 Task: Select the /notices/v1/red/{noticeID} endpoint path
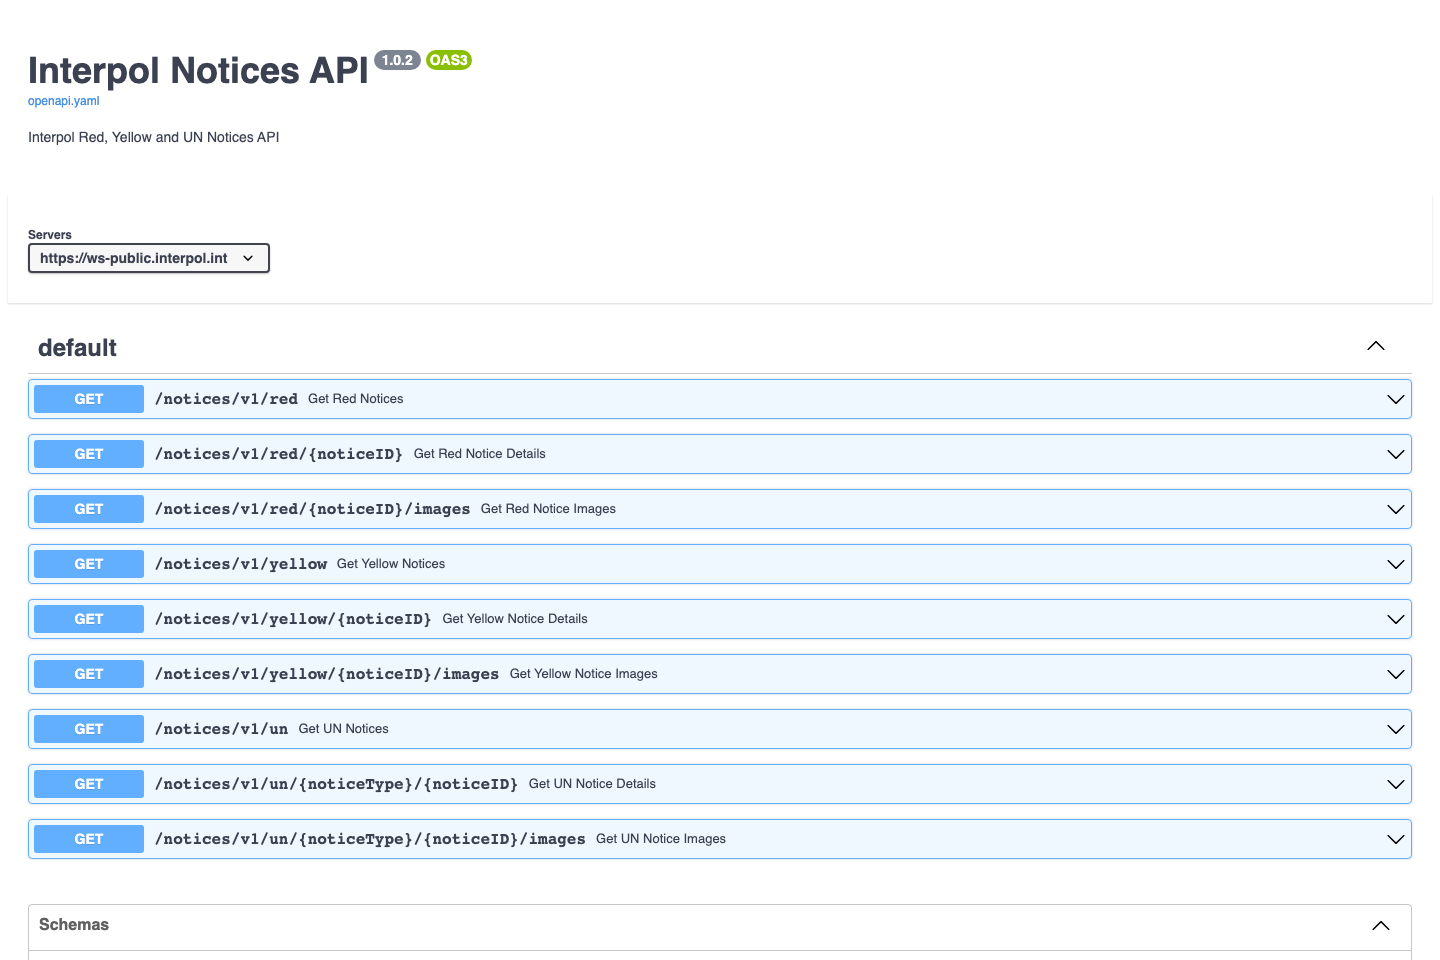(x=279, y=454)
